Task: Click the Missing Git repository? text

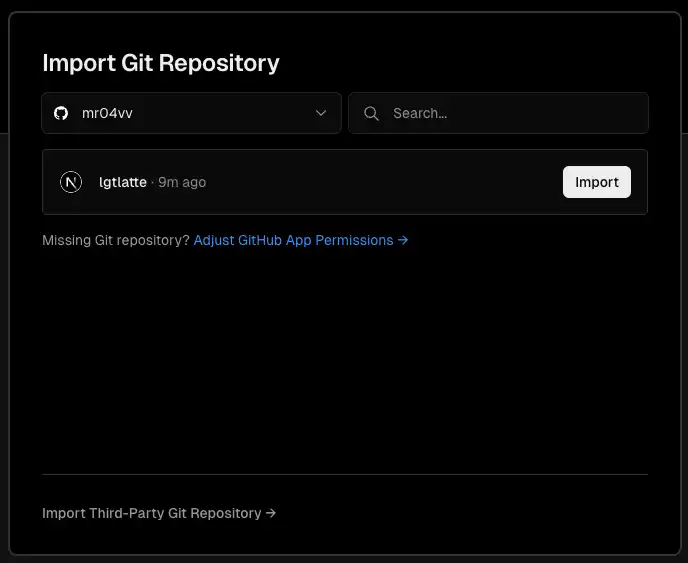Action: click(x=115, y=240)
